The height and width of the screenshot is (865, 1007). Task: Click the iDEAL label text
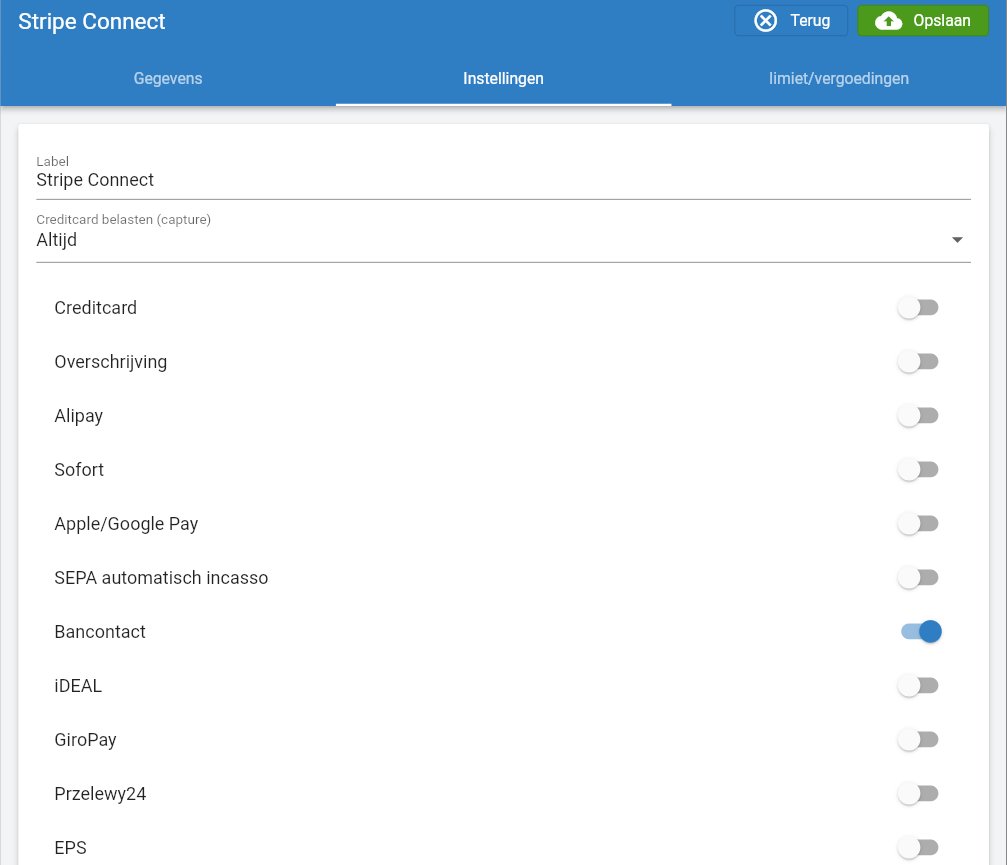pos(78,686)
